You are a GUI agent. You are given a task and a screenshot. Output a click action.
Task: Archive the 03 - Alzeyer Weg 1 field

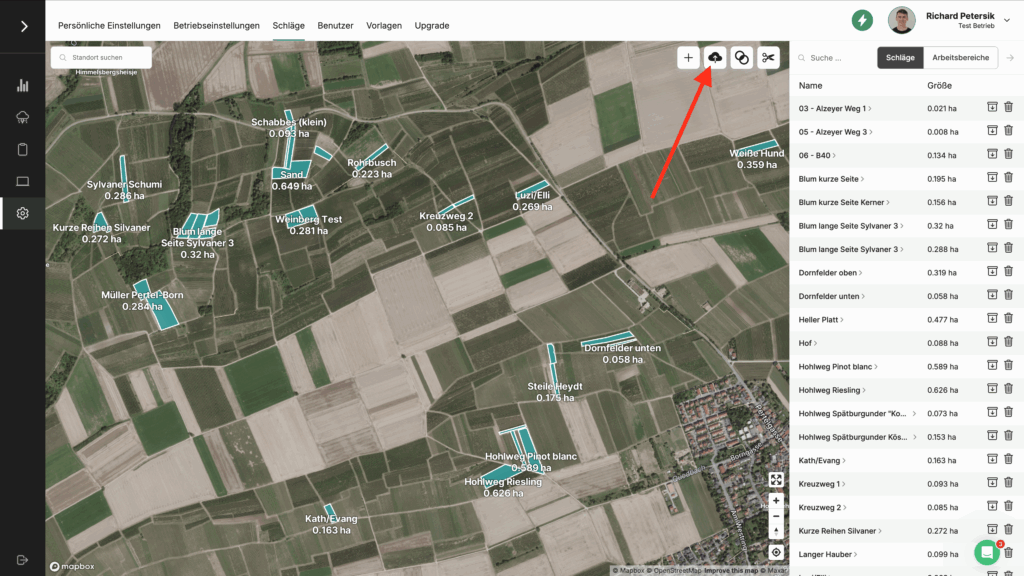[992, 108]
